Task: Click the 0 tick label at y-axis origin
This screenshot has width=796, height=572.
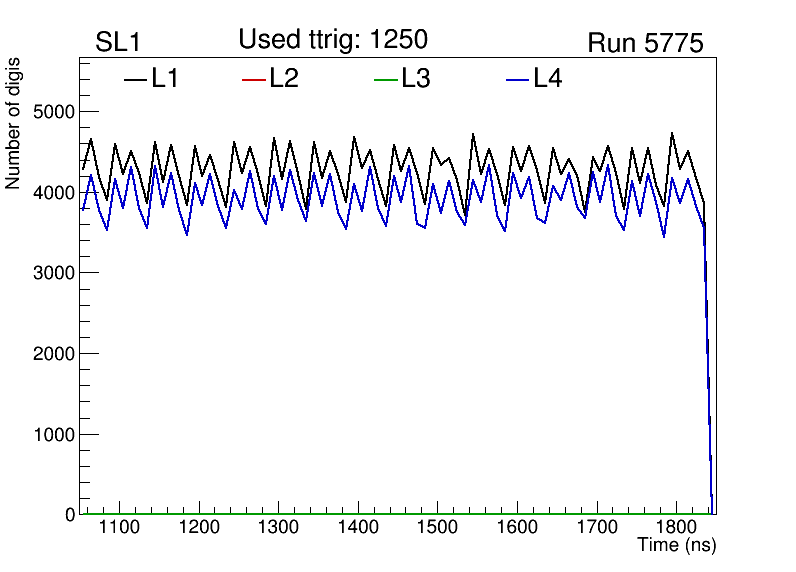Action: pos(70,515)
